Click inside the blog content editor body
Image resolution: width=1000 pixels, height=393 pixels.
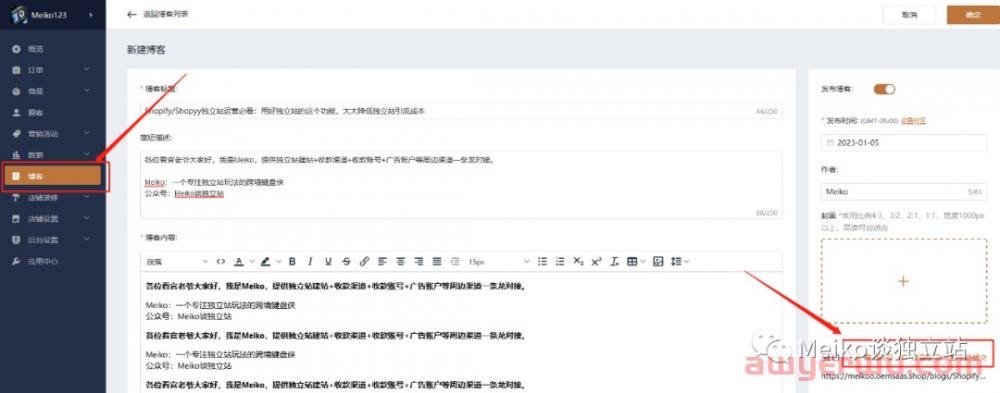(x=461, y=332)
